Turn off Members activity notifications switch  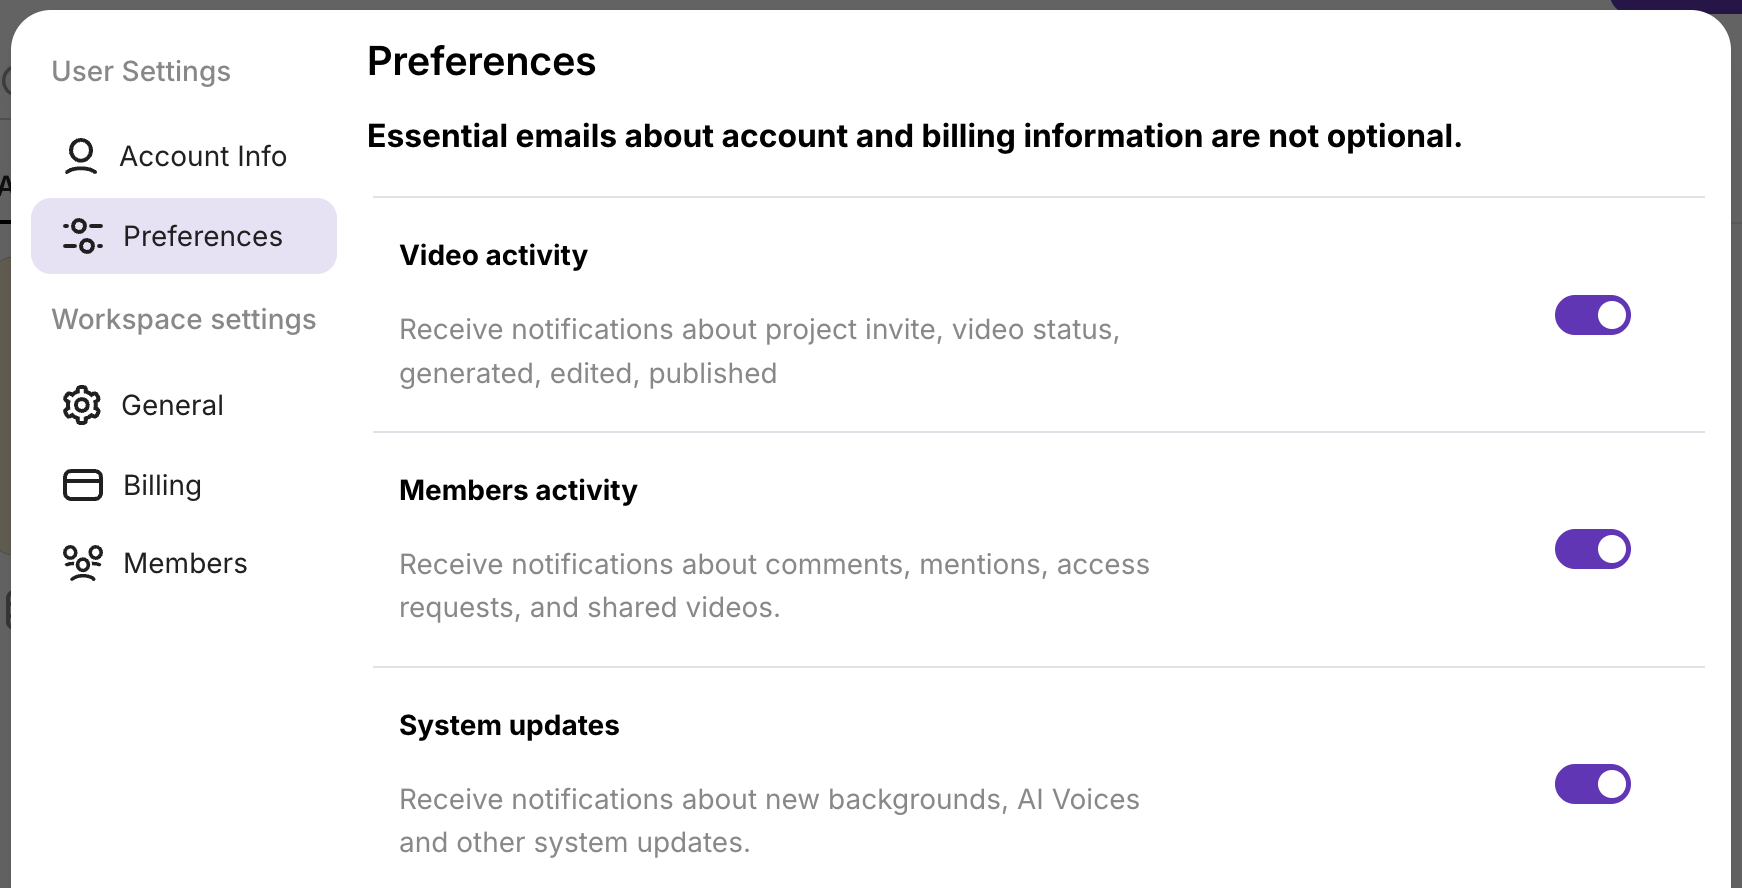(1592, 549)
